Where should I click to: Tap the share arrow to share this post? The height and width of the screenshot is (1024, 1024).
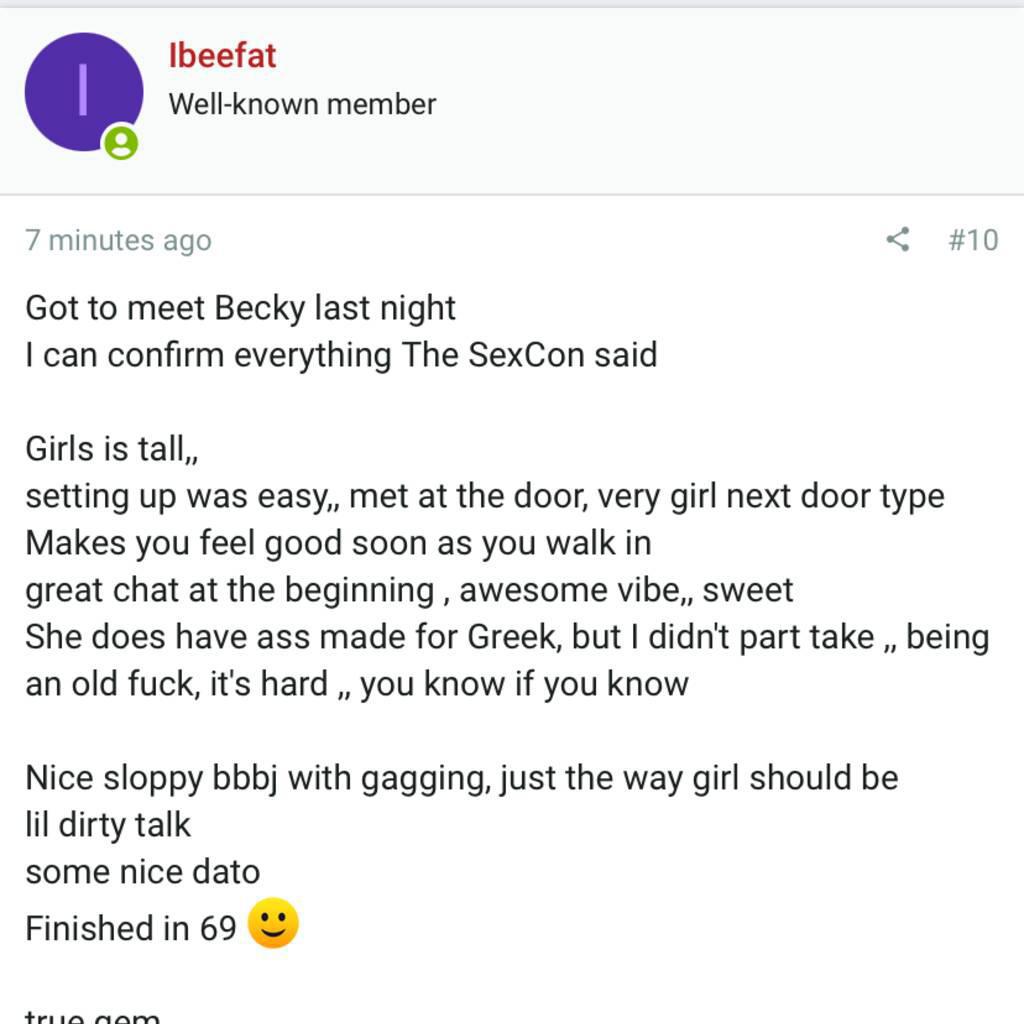tap(897, 240)
